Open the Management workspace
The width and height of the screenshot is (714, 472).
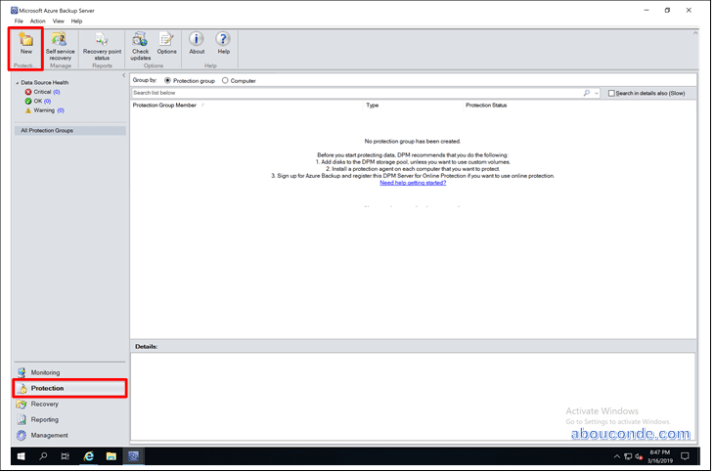[49, 435]
